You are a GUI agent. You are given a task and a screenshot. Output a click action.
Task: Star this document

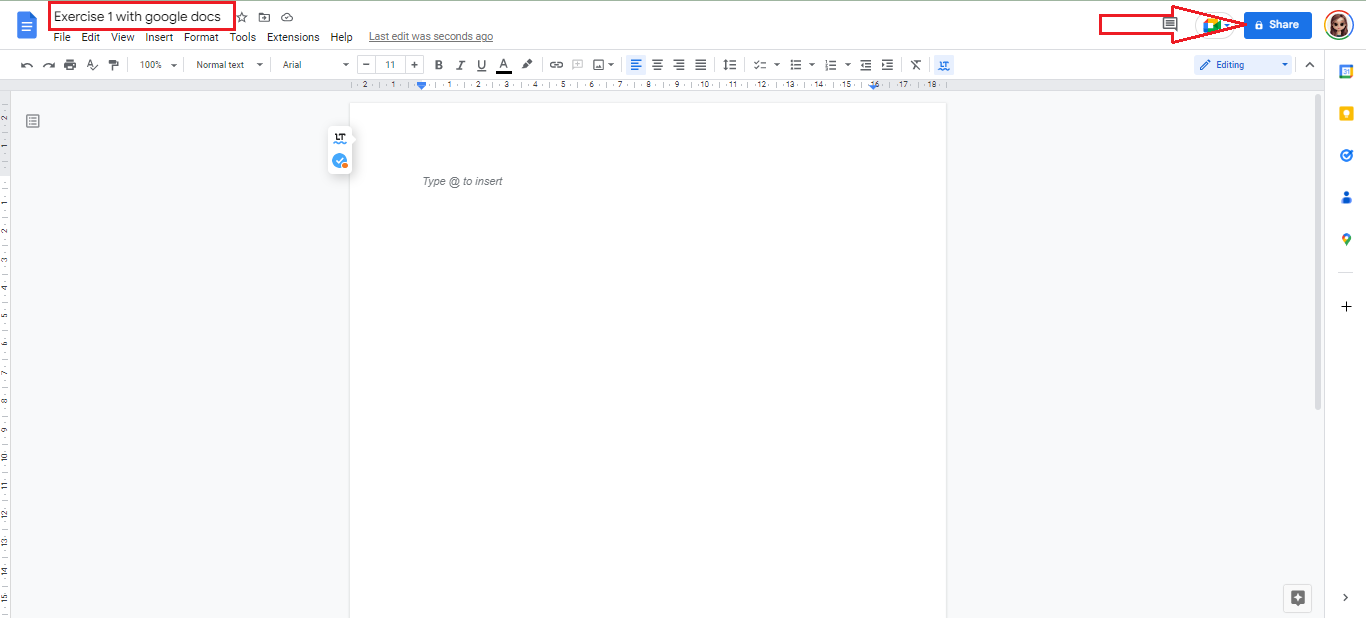point(242,18)
